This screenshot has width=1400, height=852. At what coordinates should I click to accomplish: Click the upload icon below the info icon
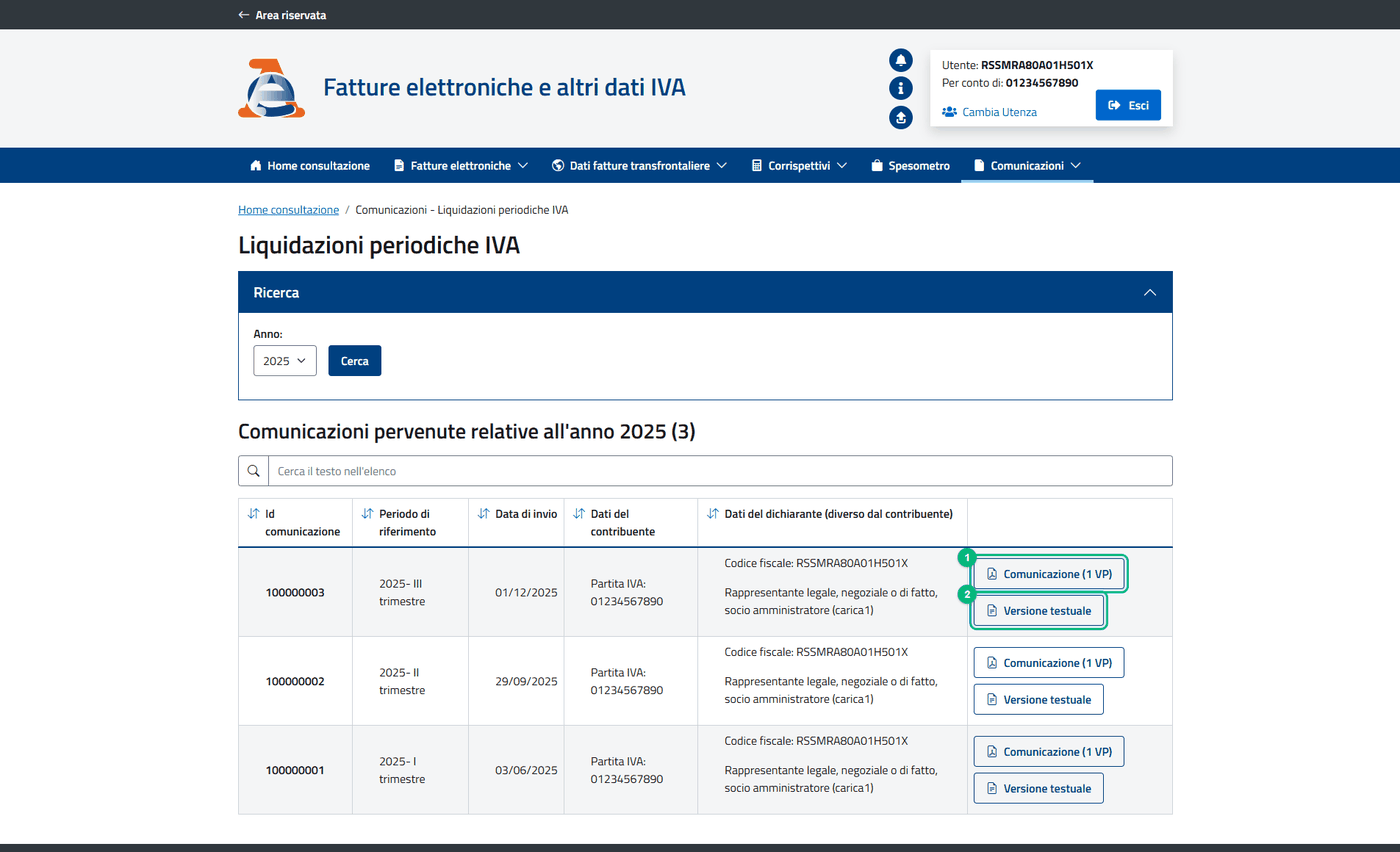pyautogui.click(x=900, y=117)
